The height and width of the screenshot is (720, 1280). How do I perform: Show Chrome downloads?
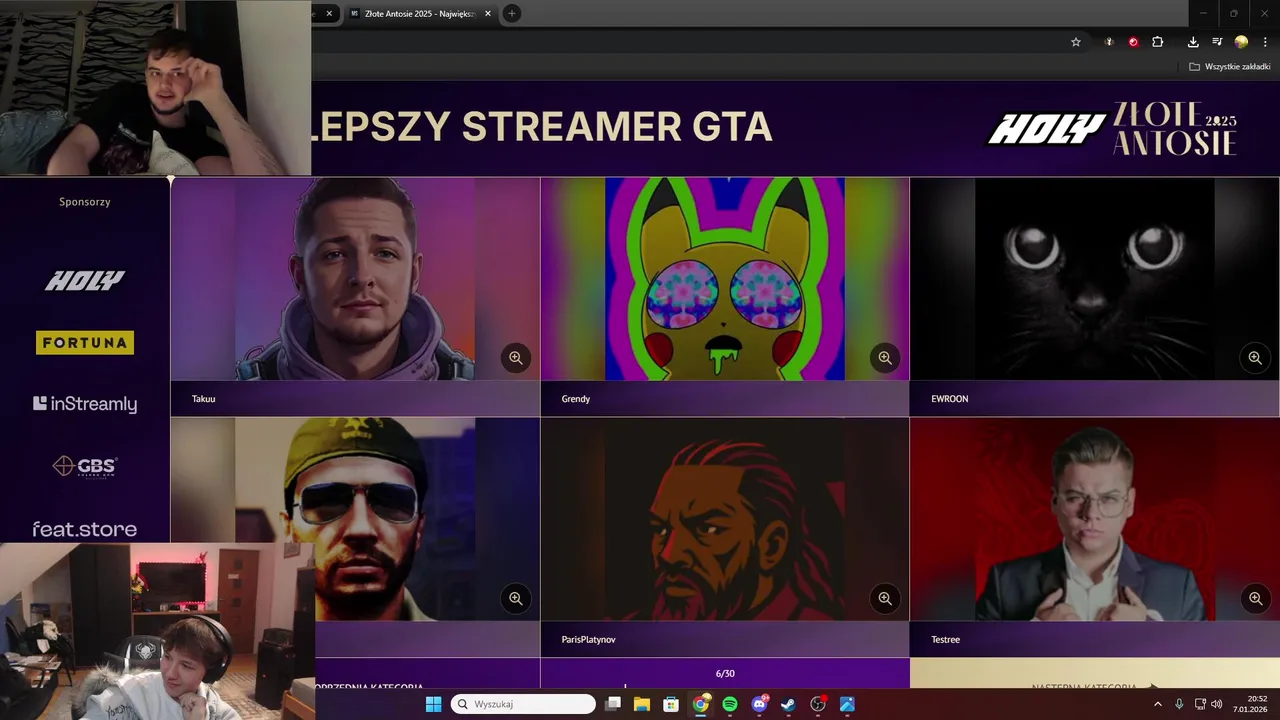(x=1193, y=42)
